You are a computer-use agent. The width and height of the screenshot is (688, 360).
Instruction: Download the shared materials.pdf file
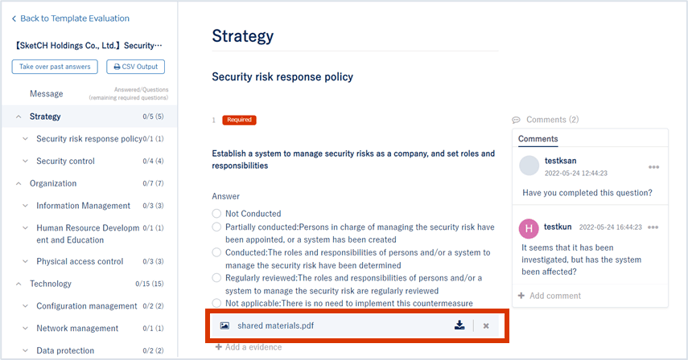[x=459, y=325]
